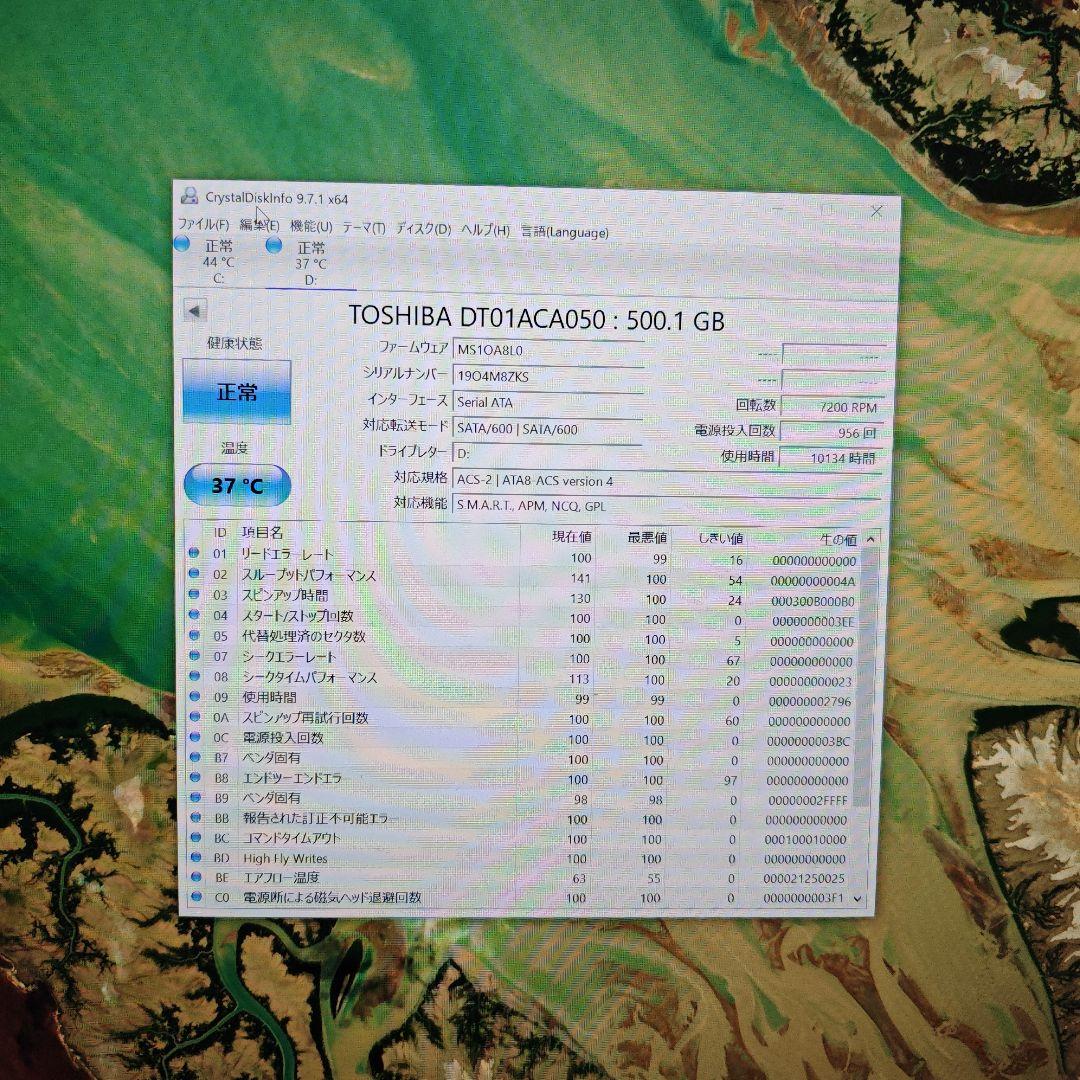This screenshot has width=1080, height=1080.
Task: Open the テーマ(T) theme menu
Action: pyautogui.click(x=363, y=228)
